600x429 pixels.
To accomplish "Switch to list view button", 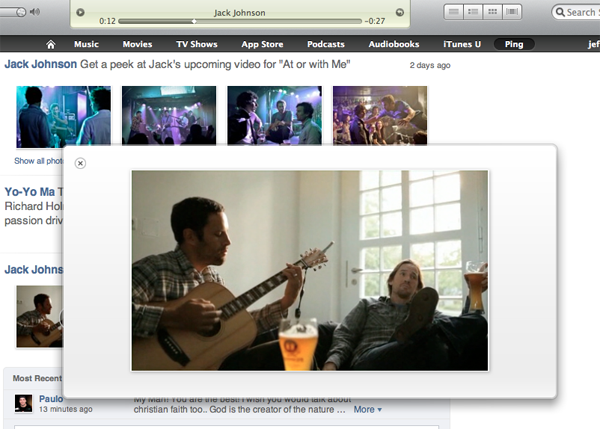I will click(x=453, y=12).
